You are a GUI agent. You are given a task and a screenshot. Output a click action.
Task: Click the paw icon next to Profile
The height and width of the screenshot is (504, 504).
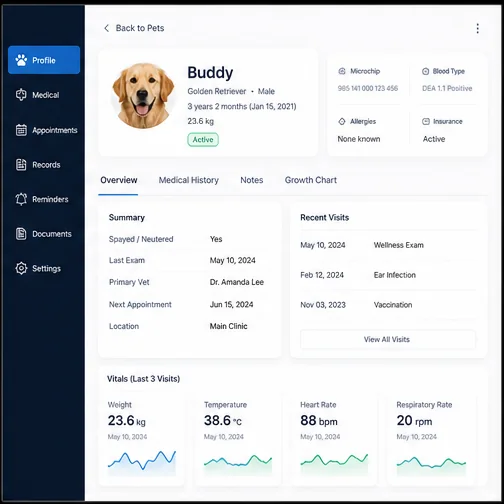pos(21,60)
